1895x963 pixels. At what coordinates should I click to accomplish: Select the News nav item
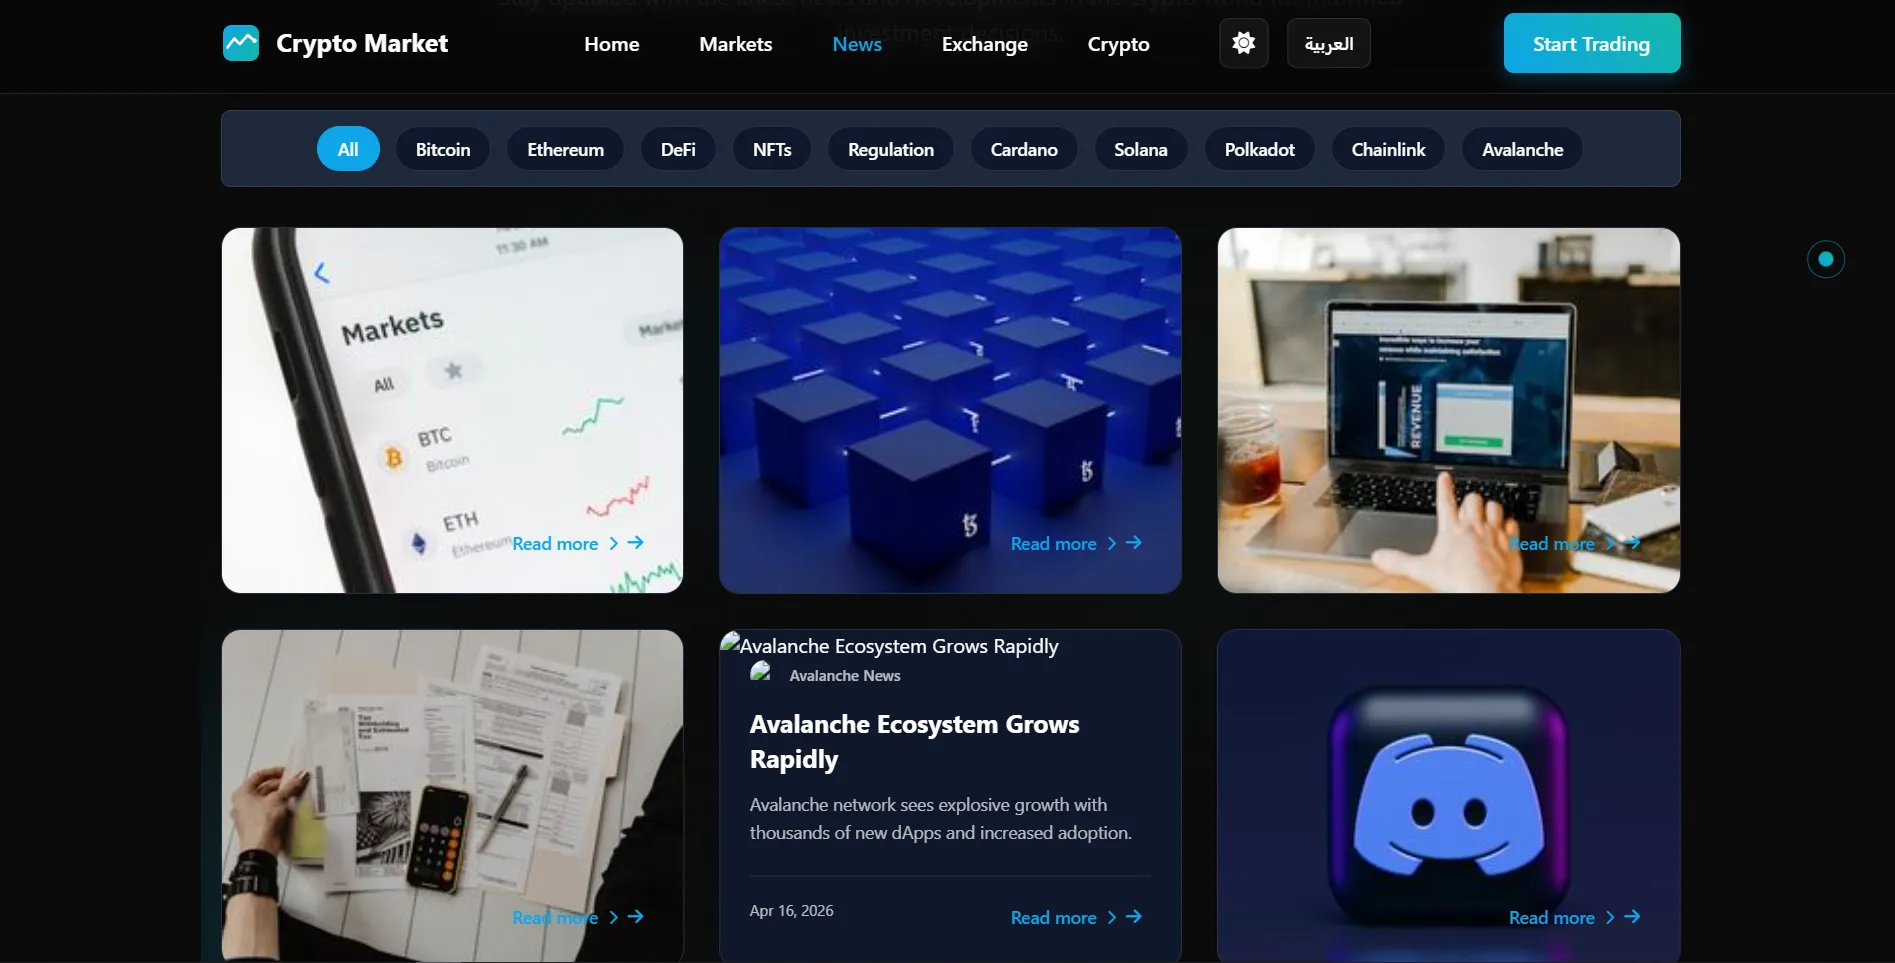[857, 44]
